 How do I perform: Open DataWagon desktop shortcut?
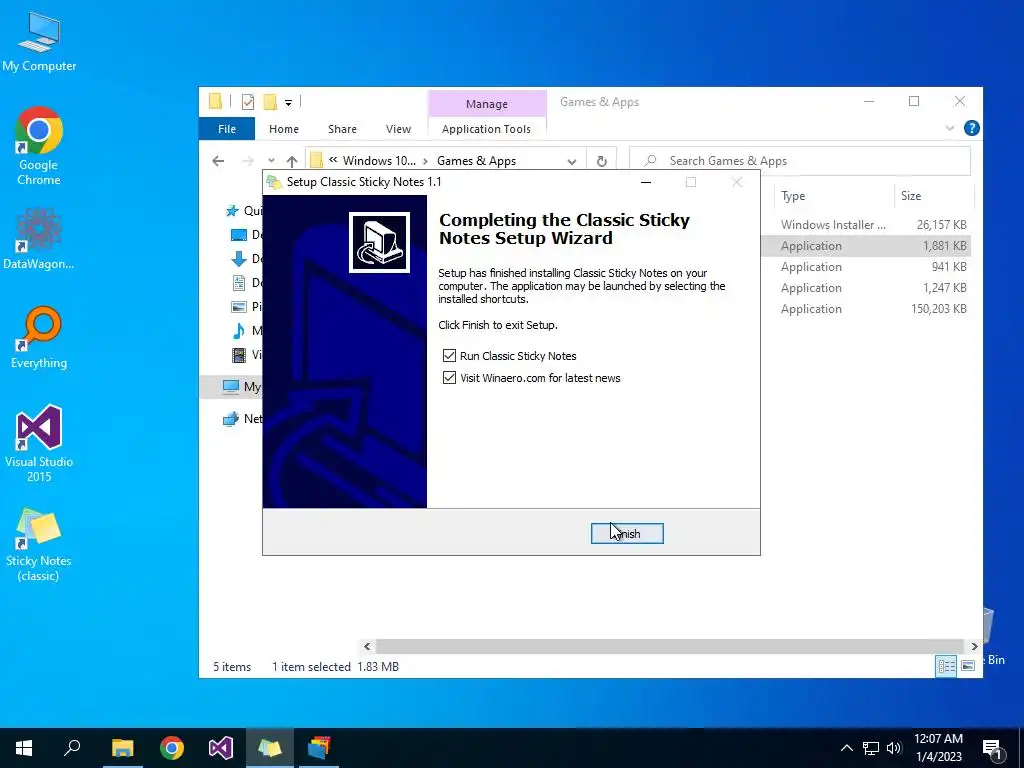[39, 239]
